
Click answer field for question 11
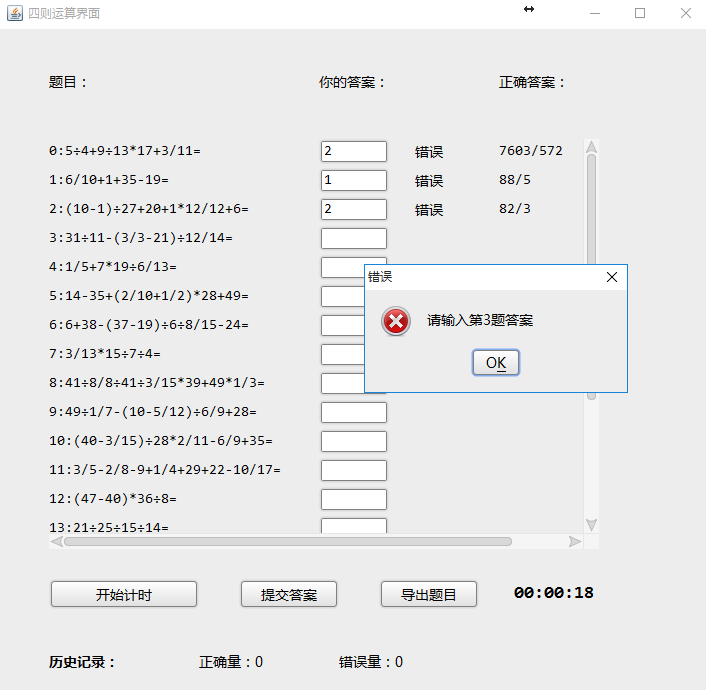[354, 470]
